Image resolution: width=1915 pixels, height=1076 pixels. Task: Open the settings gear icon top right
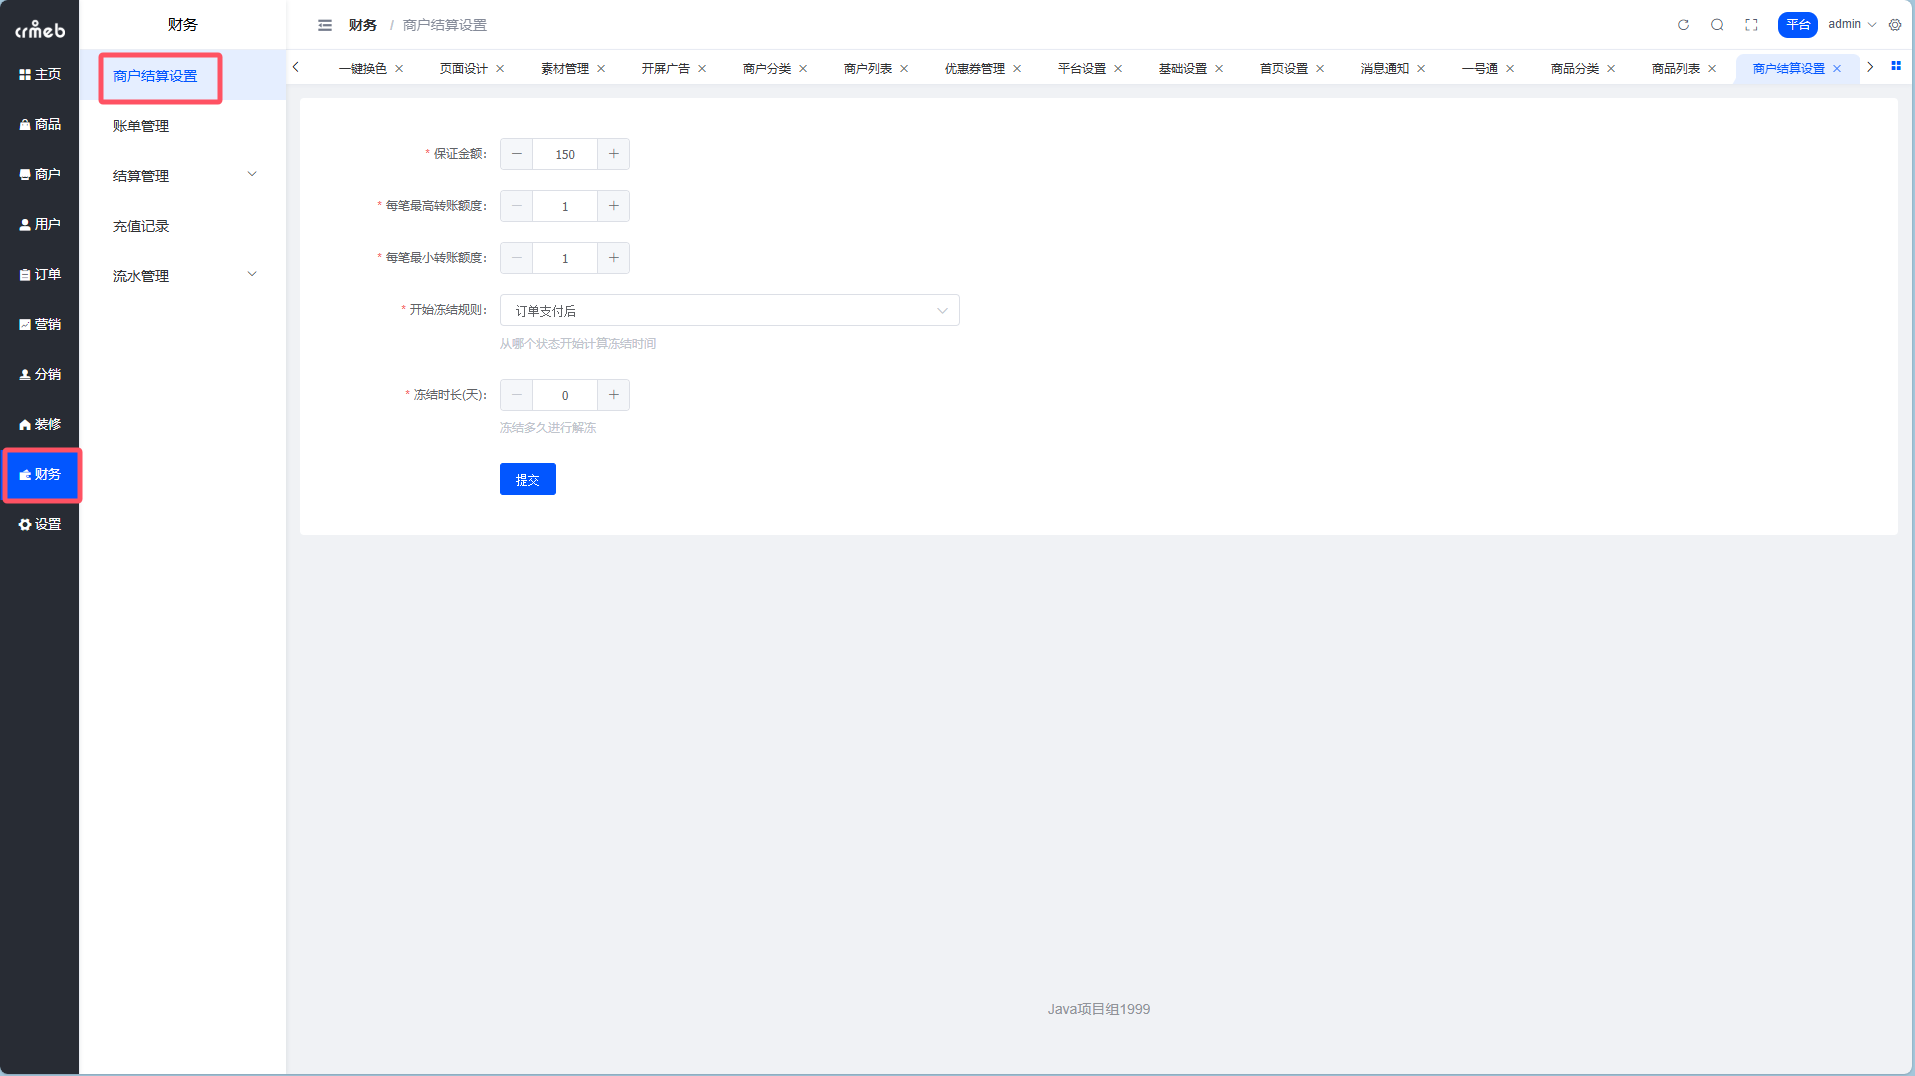point(1895,25)
